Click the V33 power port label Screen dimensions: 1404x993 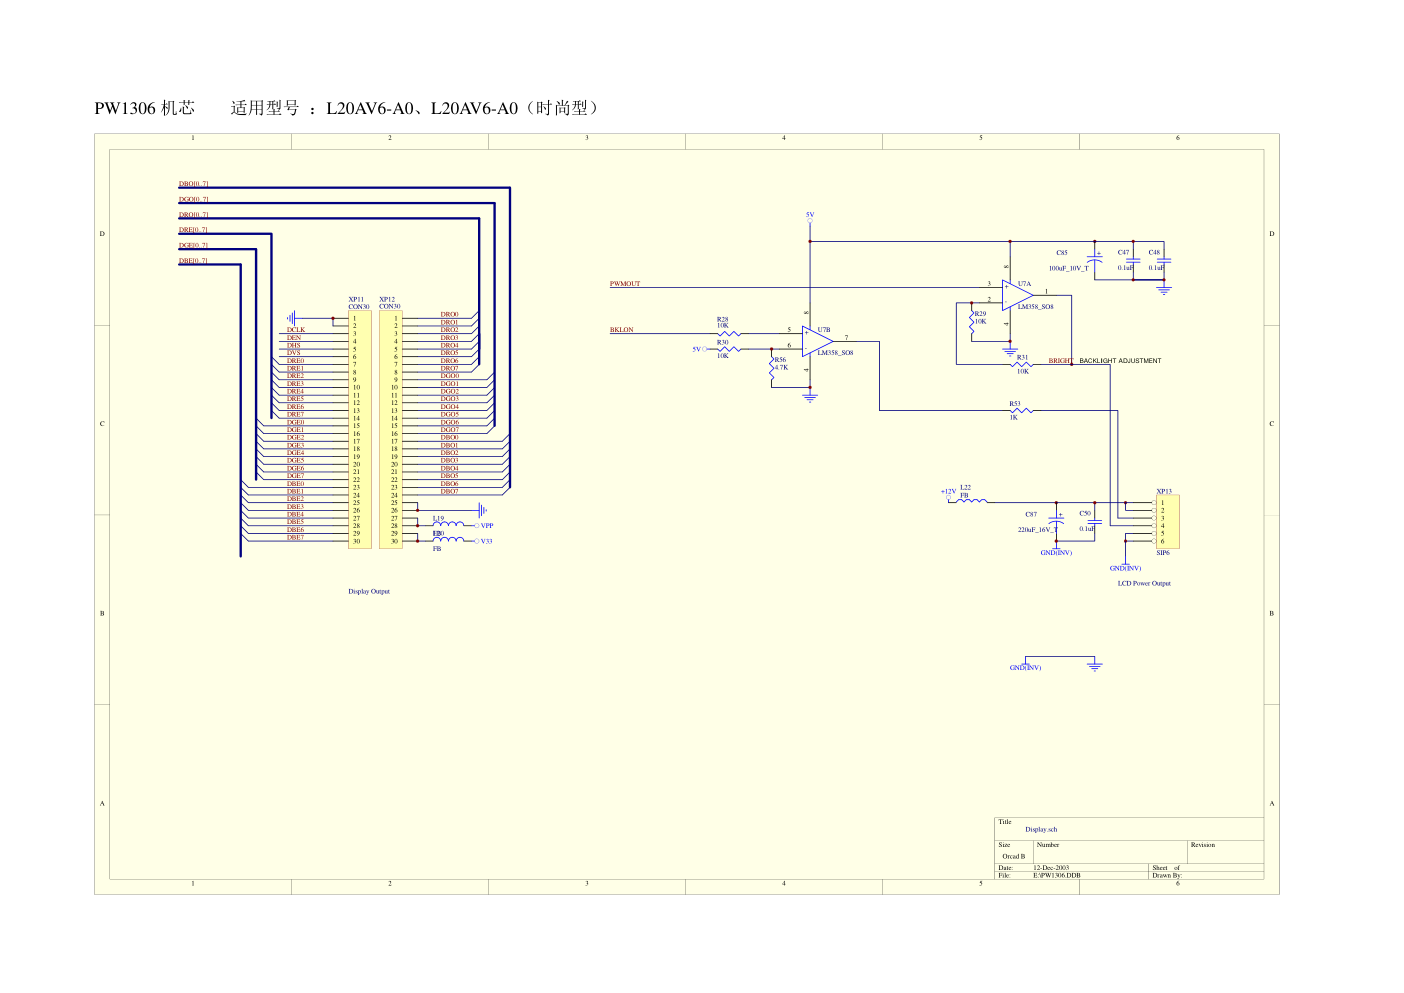[x=487, y=542]
